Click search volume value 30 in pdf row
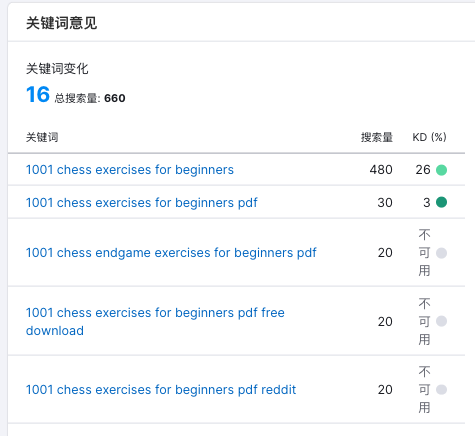 385,203
